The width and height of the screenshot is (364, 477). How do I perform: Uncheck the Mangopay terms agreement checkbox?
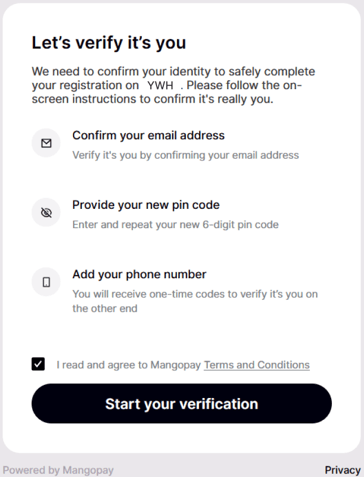pos(38,364)
